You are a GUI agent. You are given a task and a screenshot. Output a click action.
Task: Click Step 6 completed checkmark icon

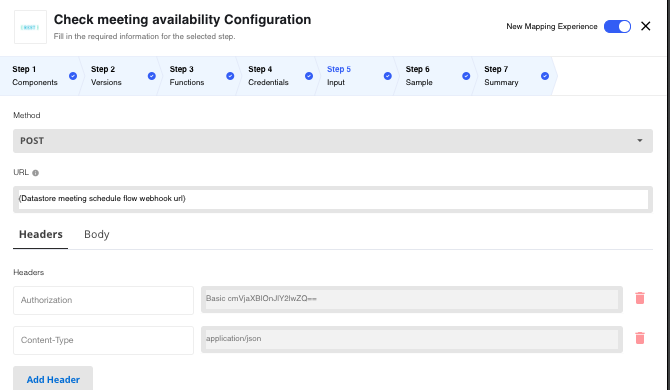tap(466, 76)
